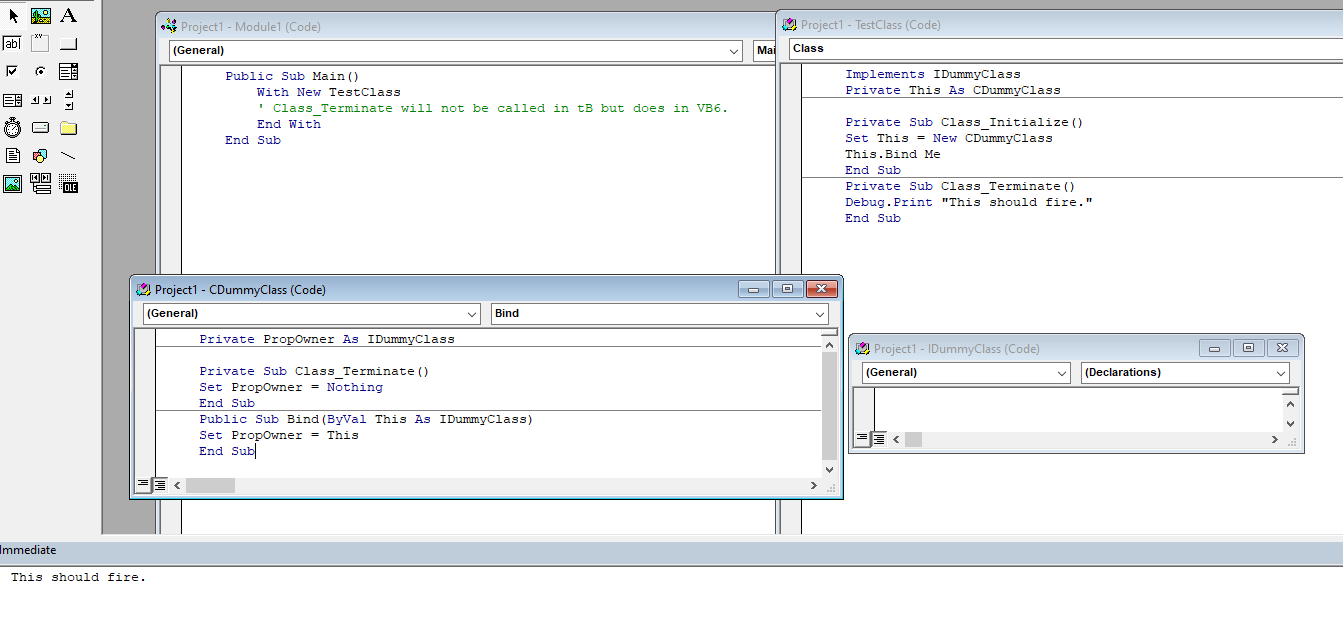Select the Line drawing tool
Screen dimensions: 1343x627
click(68, 155)
